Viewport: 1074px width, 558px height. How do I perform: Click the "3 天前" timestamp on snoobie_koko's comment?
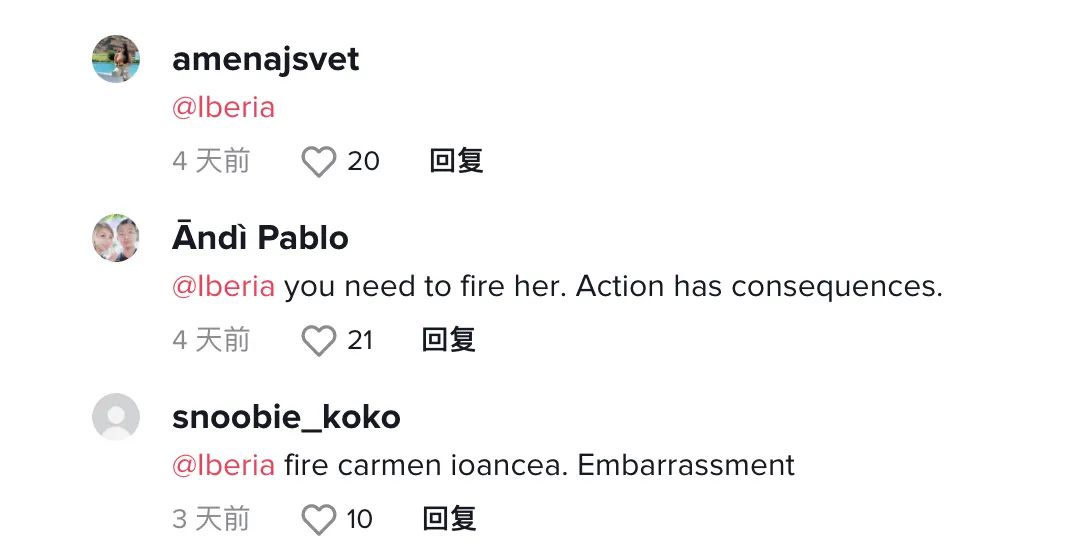(x=211, y=519)
